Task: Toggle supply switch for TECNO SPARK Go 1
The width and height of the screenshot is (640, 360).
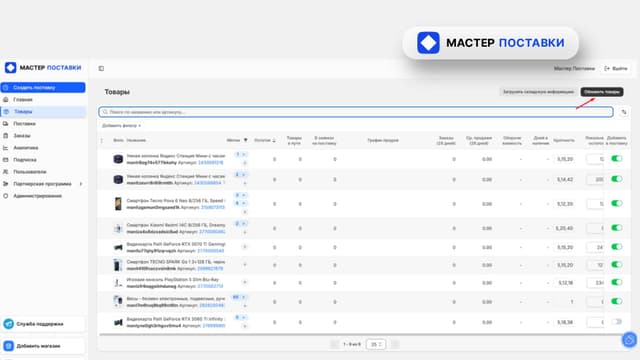Action: [617, 264]
